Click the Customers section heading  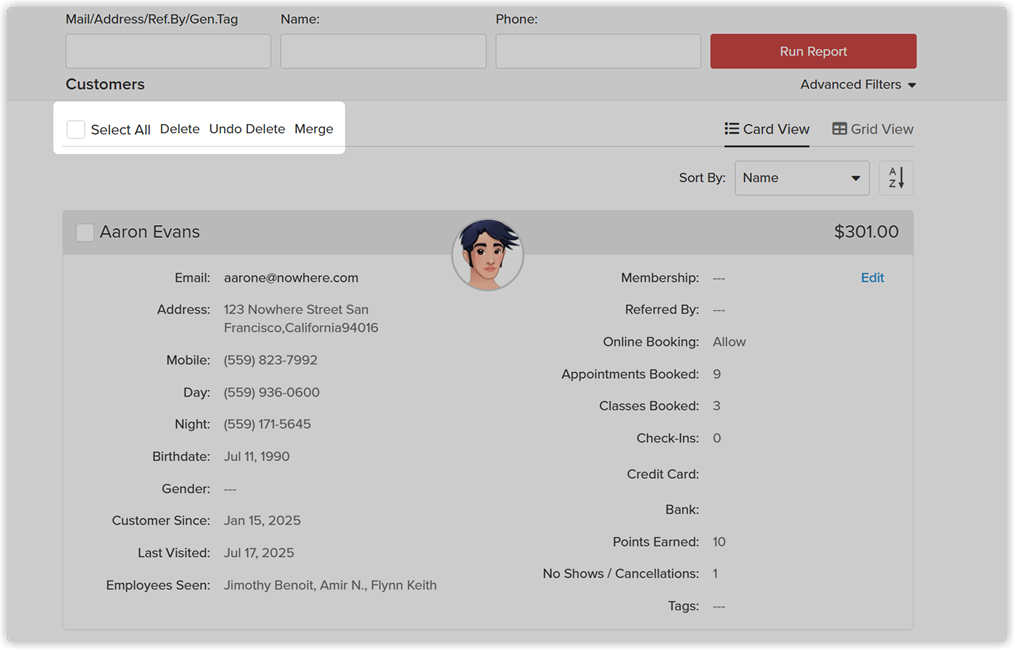click(x=105, y=84)
